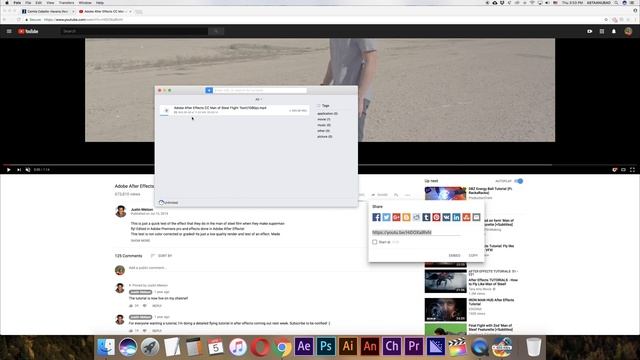640x360 pixels.
Task: Launch After Effects from the Dock
Action: pos(304,347)
